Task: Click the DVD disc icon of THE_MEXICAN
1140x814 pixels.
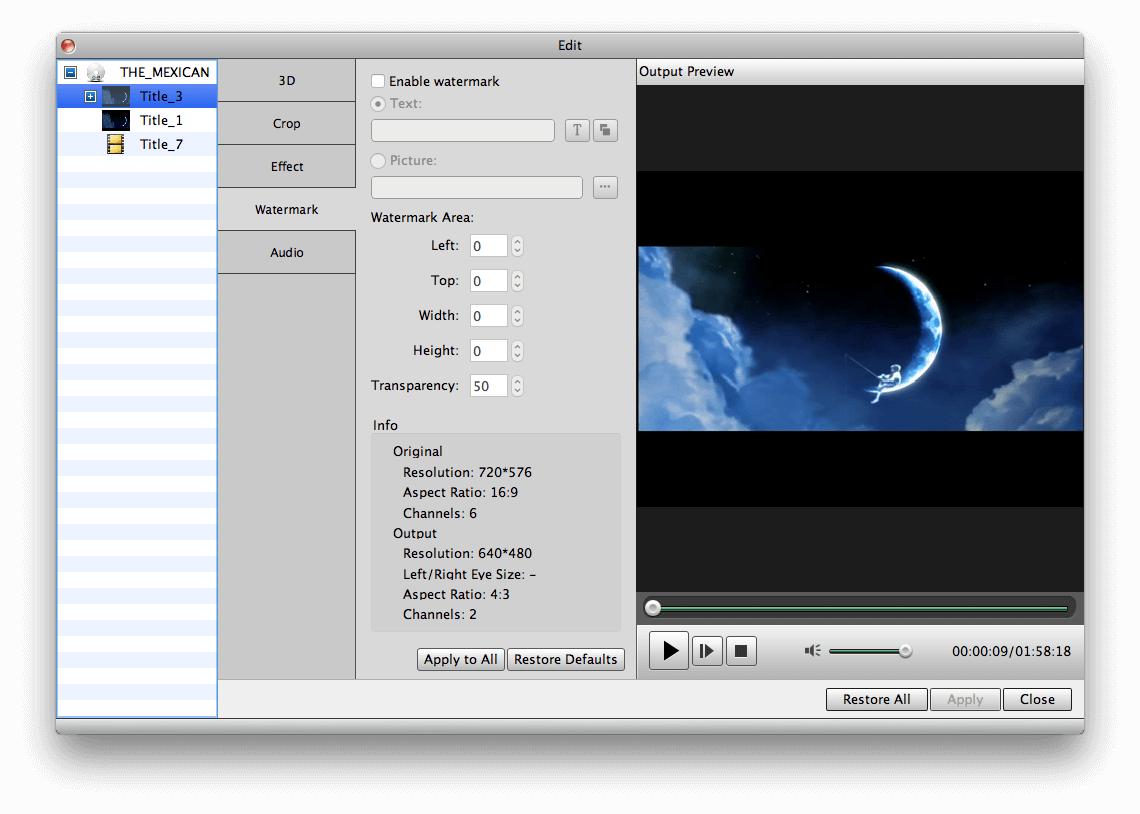Action: pos(96,73)
